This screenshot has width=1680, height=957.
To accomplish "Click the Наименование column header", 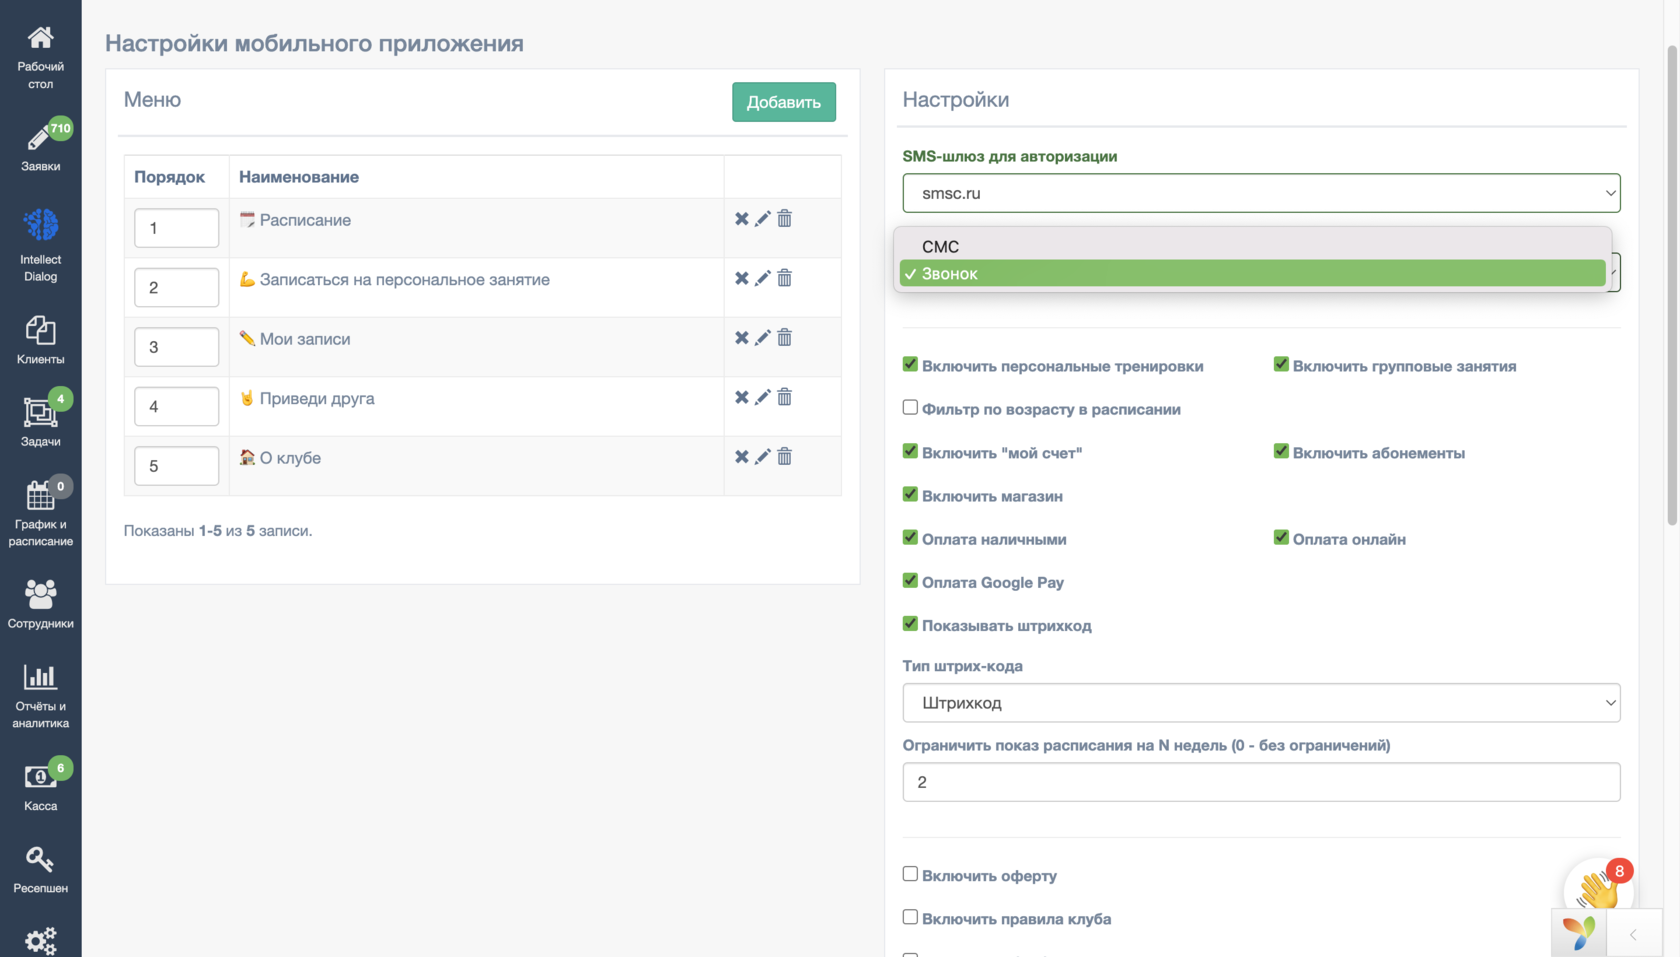I will pos(299,177).
